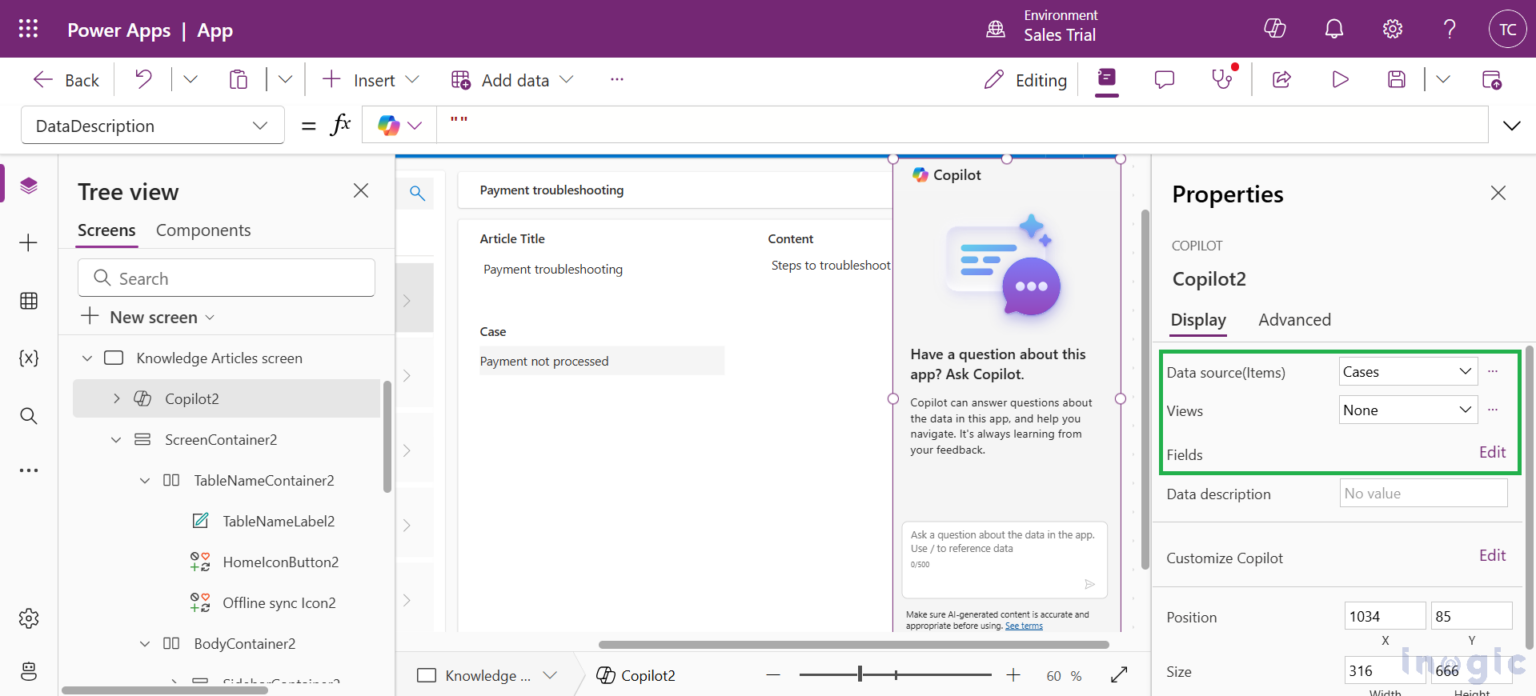Viewport: 1536px width, 696px height.
Task: Expand the Copilot2 node in Tree view
Action: click(x=117, y=397)
